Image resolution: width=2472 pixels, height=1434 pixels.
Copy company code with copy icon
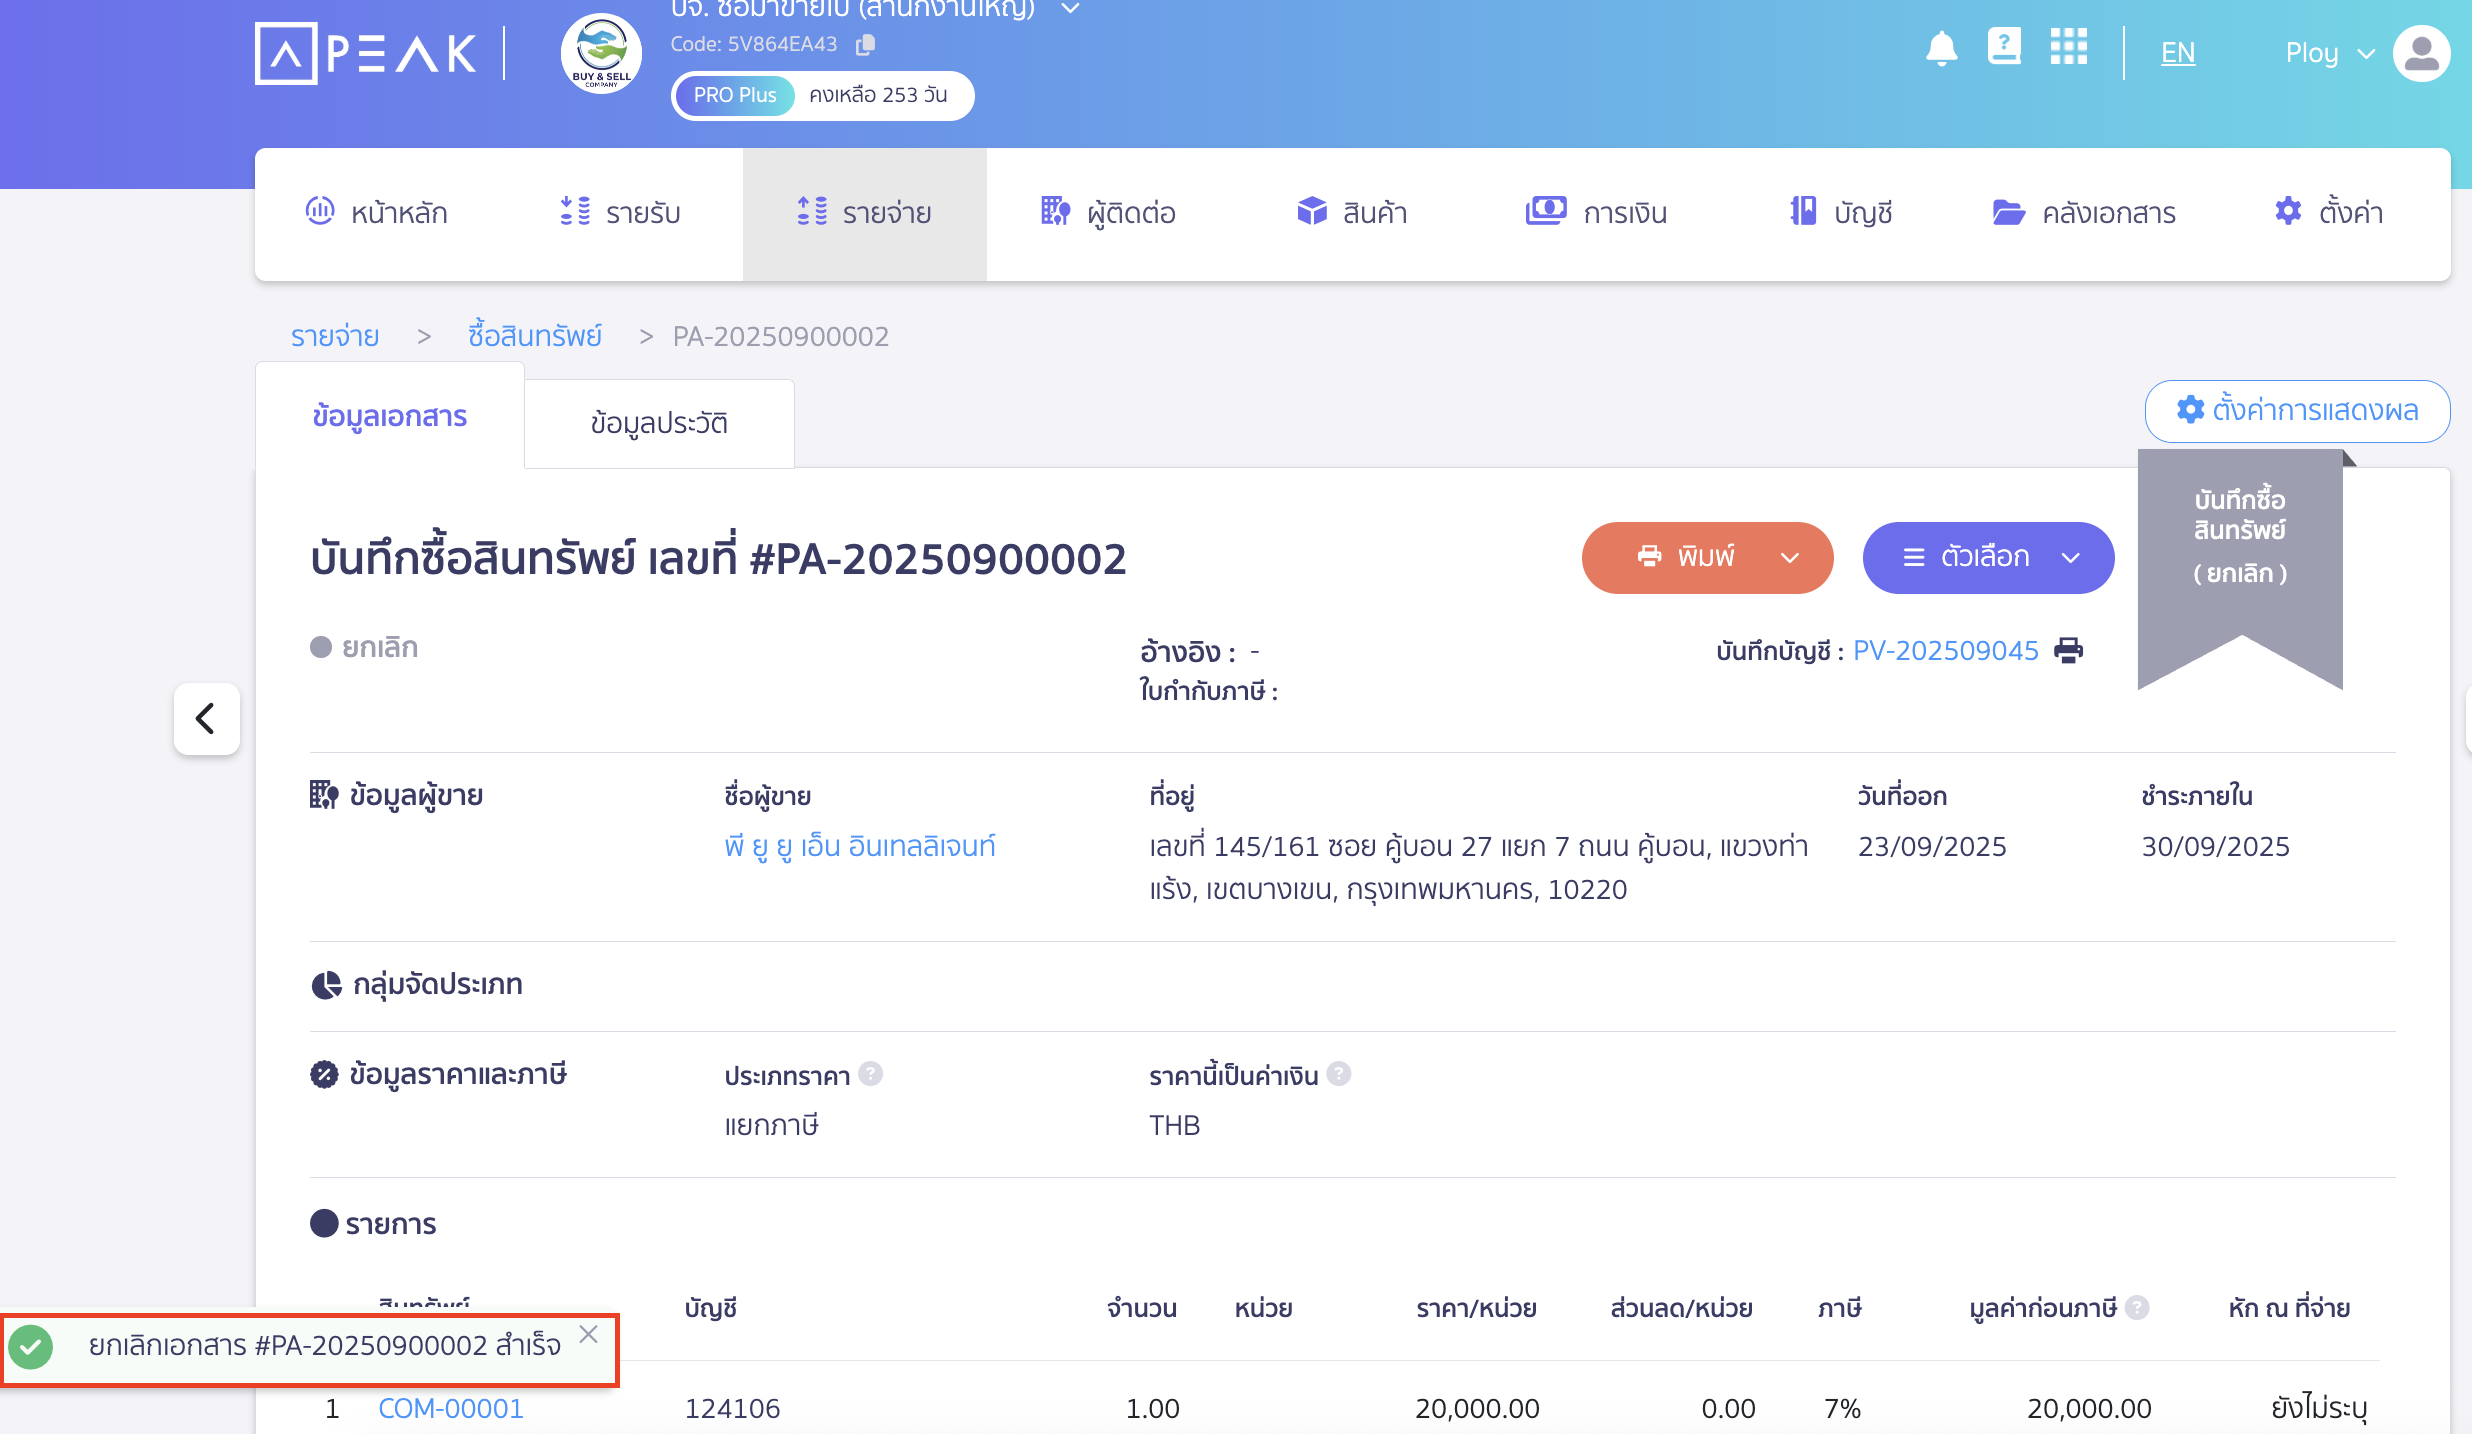coord(866,44)
